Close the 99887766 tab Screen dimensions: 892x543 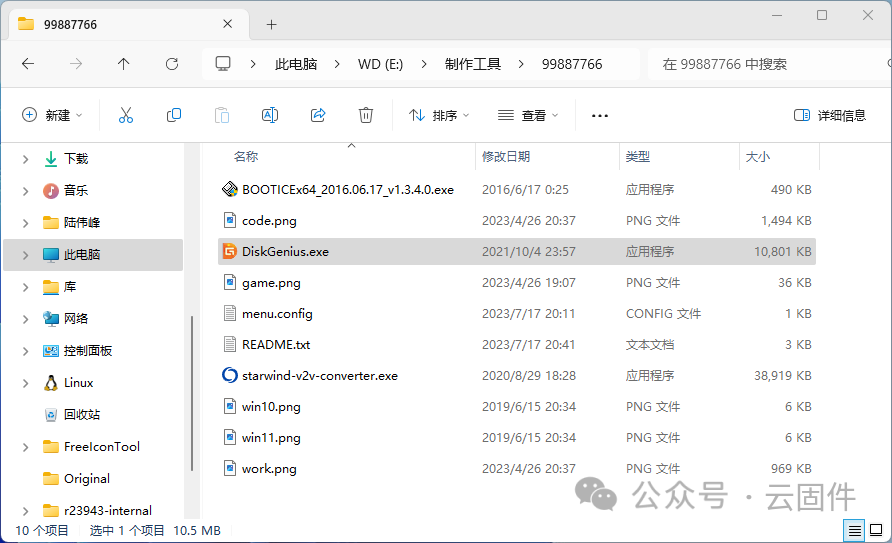pyautogui.click(x=228, y=24)
